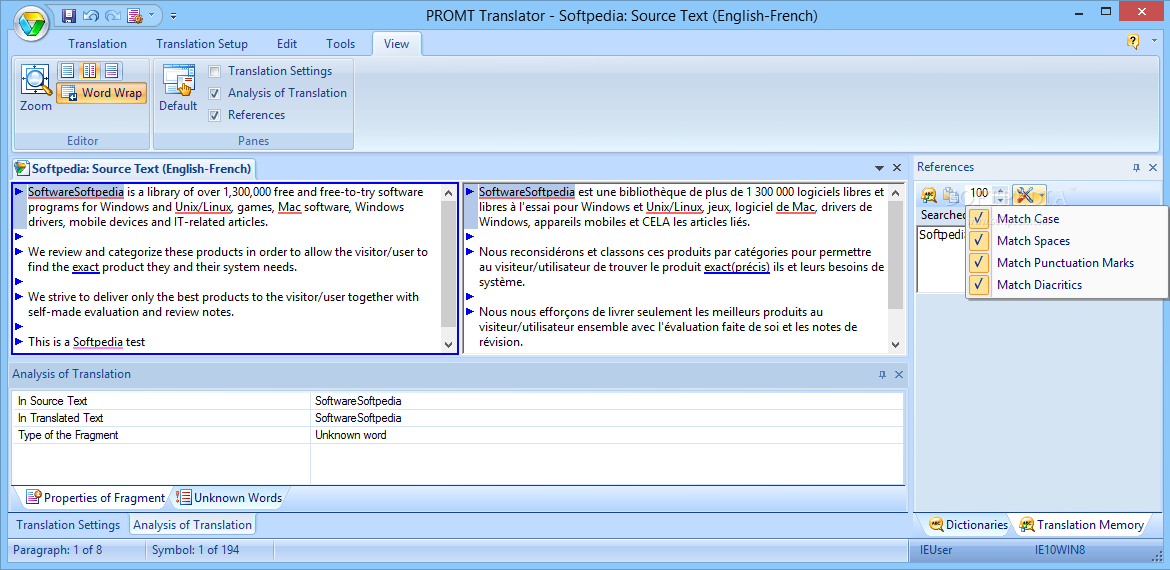Click the Default panes layout icon
Image resolution: width=1170 pixels, height=570 pixels.
(x=178, y=88)
